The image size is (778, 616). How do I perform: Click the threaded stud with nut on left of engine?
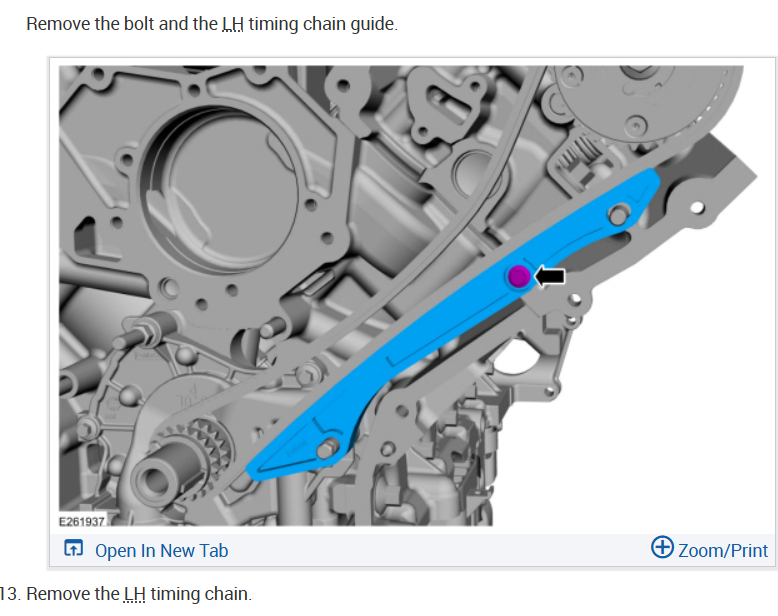[144, 331]
